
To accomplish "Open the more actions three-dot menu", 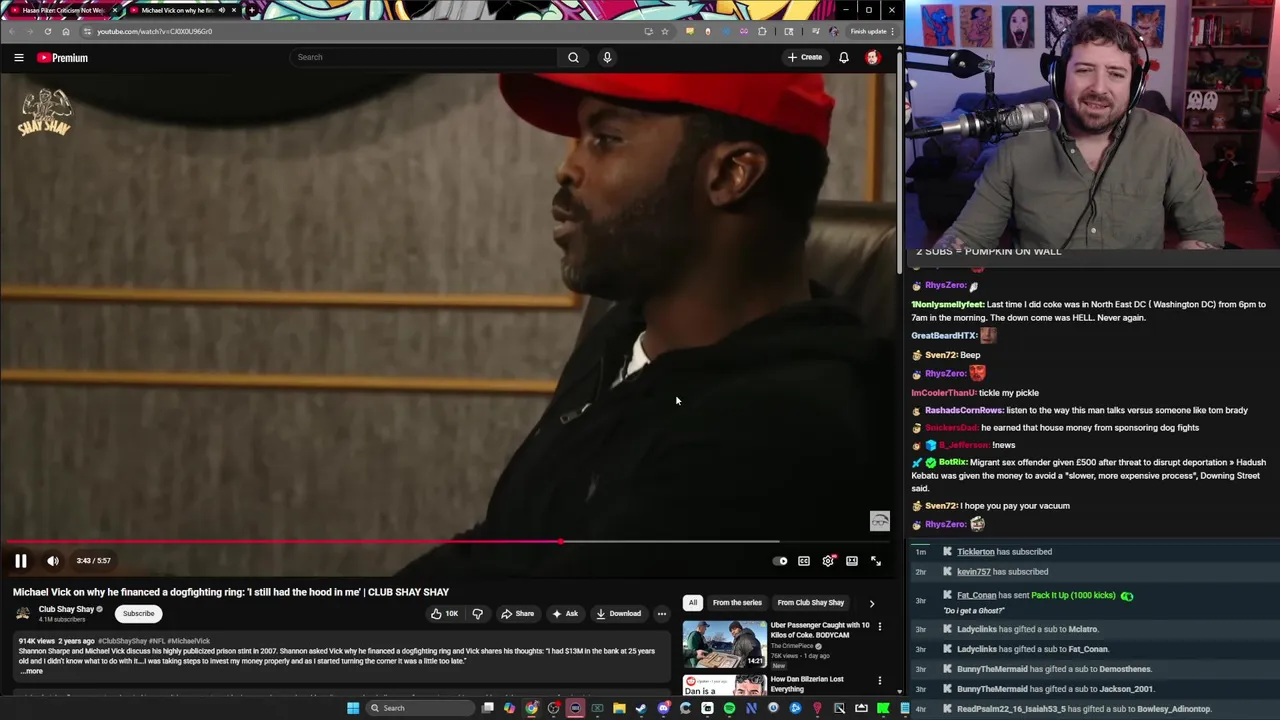I will click(661, 614).
